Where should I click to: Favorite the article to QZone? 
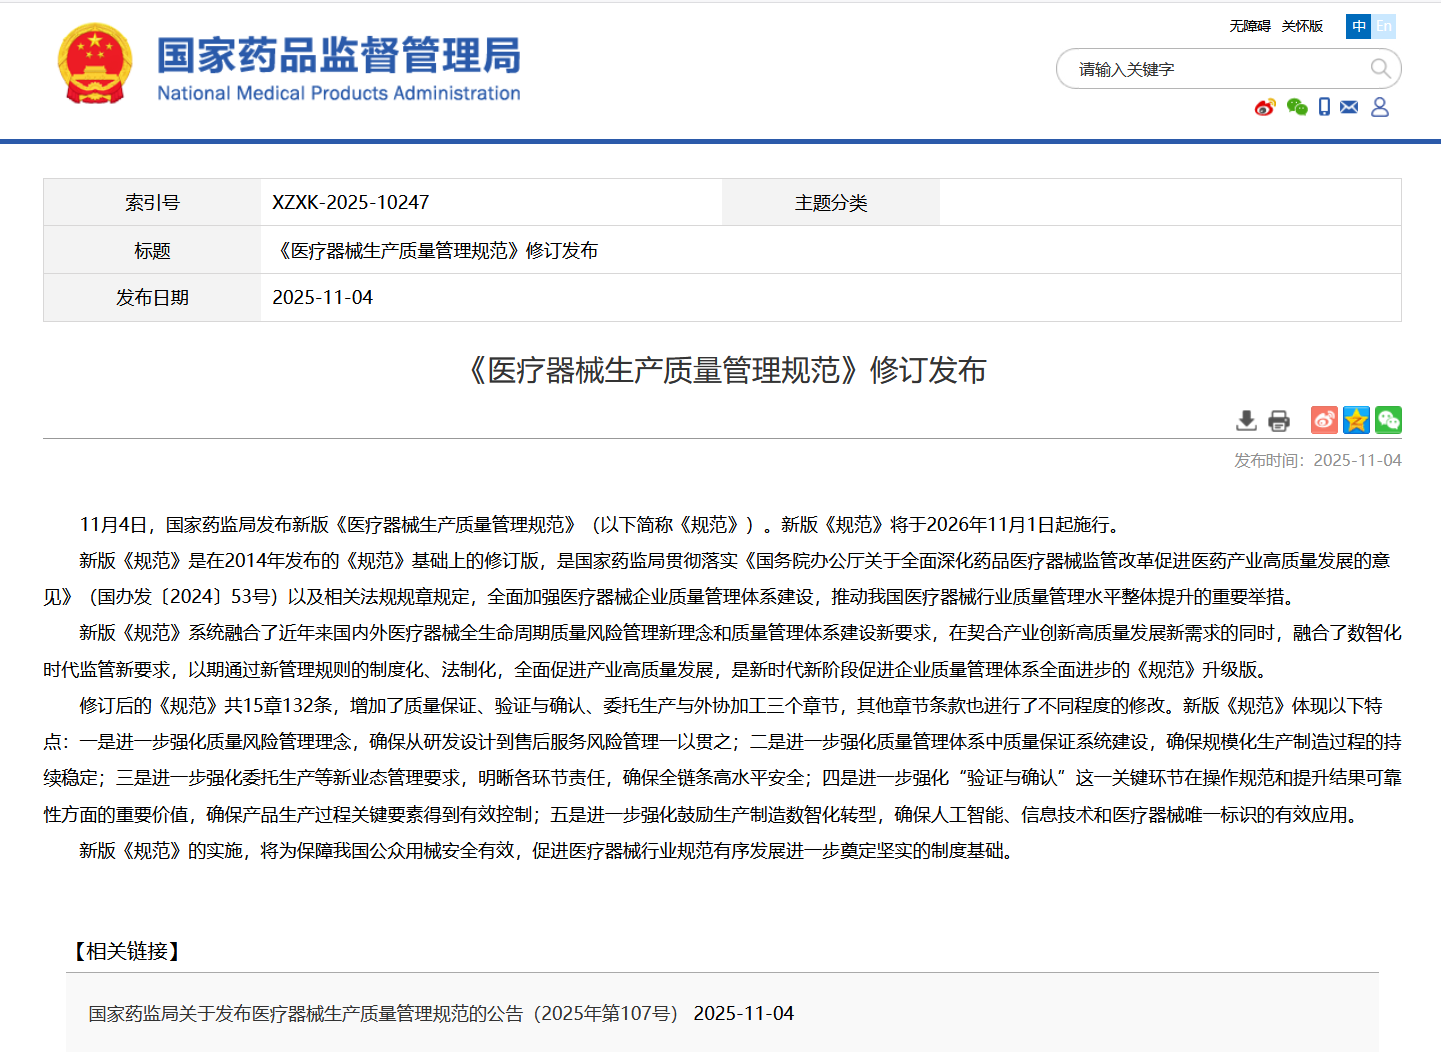tap(1356, 420)
